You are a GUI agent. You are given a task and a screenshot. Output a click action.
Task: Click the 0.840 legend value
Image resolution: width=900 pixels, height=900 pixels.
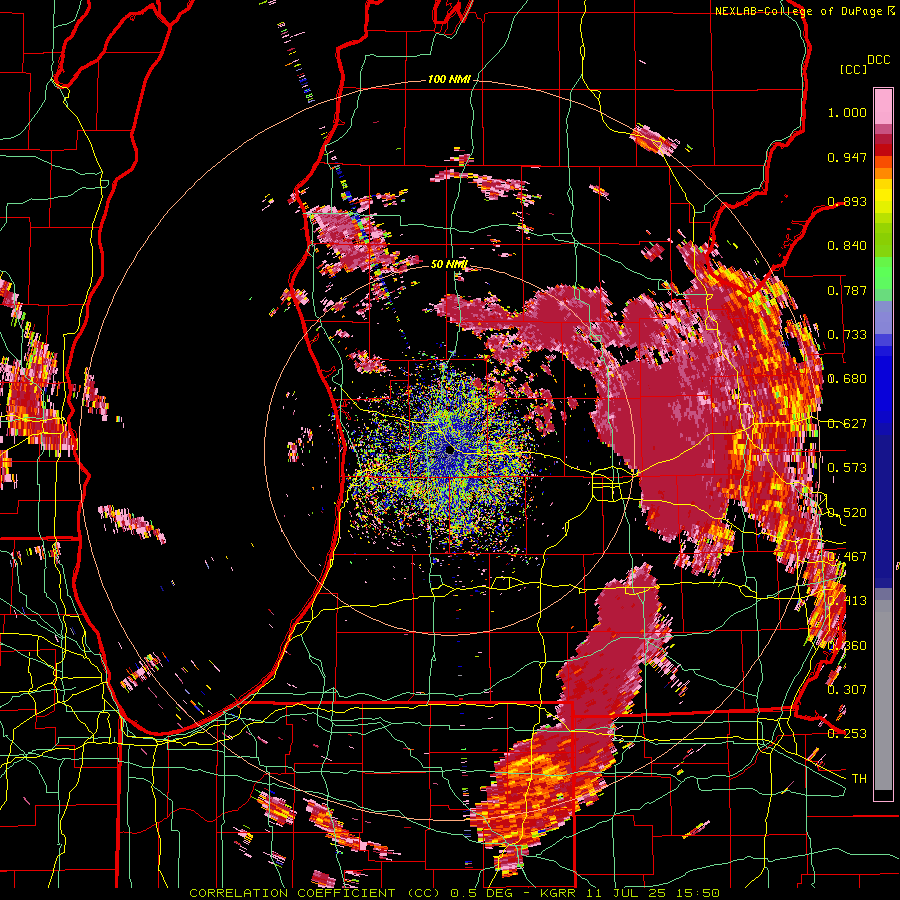(x=847, y=246)
